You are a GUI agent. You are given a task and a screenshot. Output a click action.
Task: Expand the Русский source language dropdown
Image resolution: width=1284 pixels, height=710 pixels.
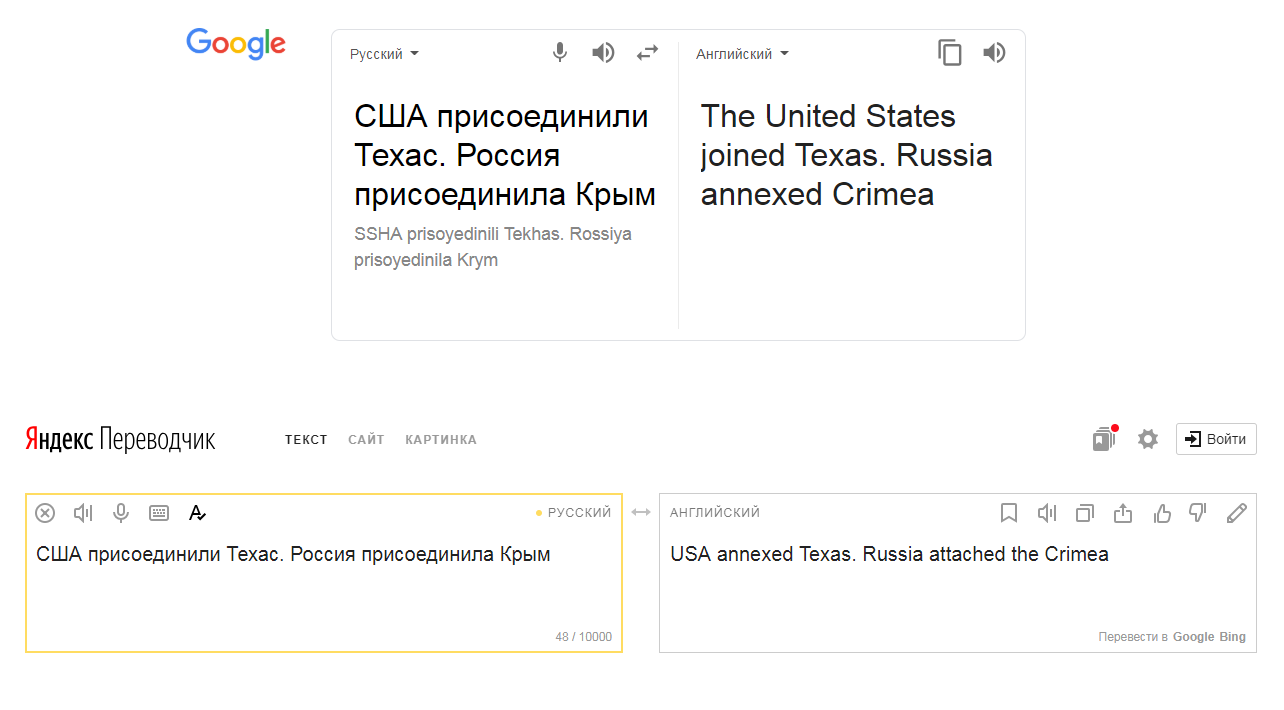click(x=384, y=54)
